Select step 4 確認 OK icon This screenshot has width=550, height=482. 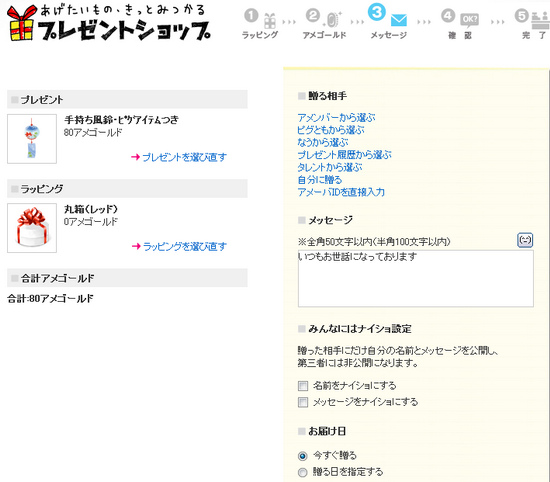(470, 20)
